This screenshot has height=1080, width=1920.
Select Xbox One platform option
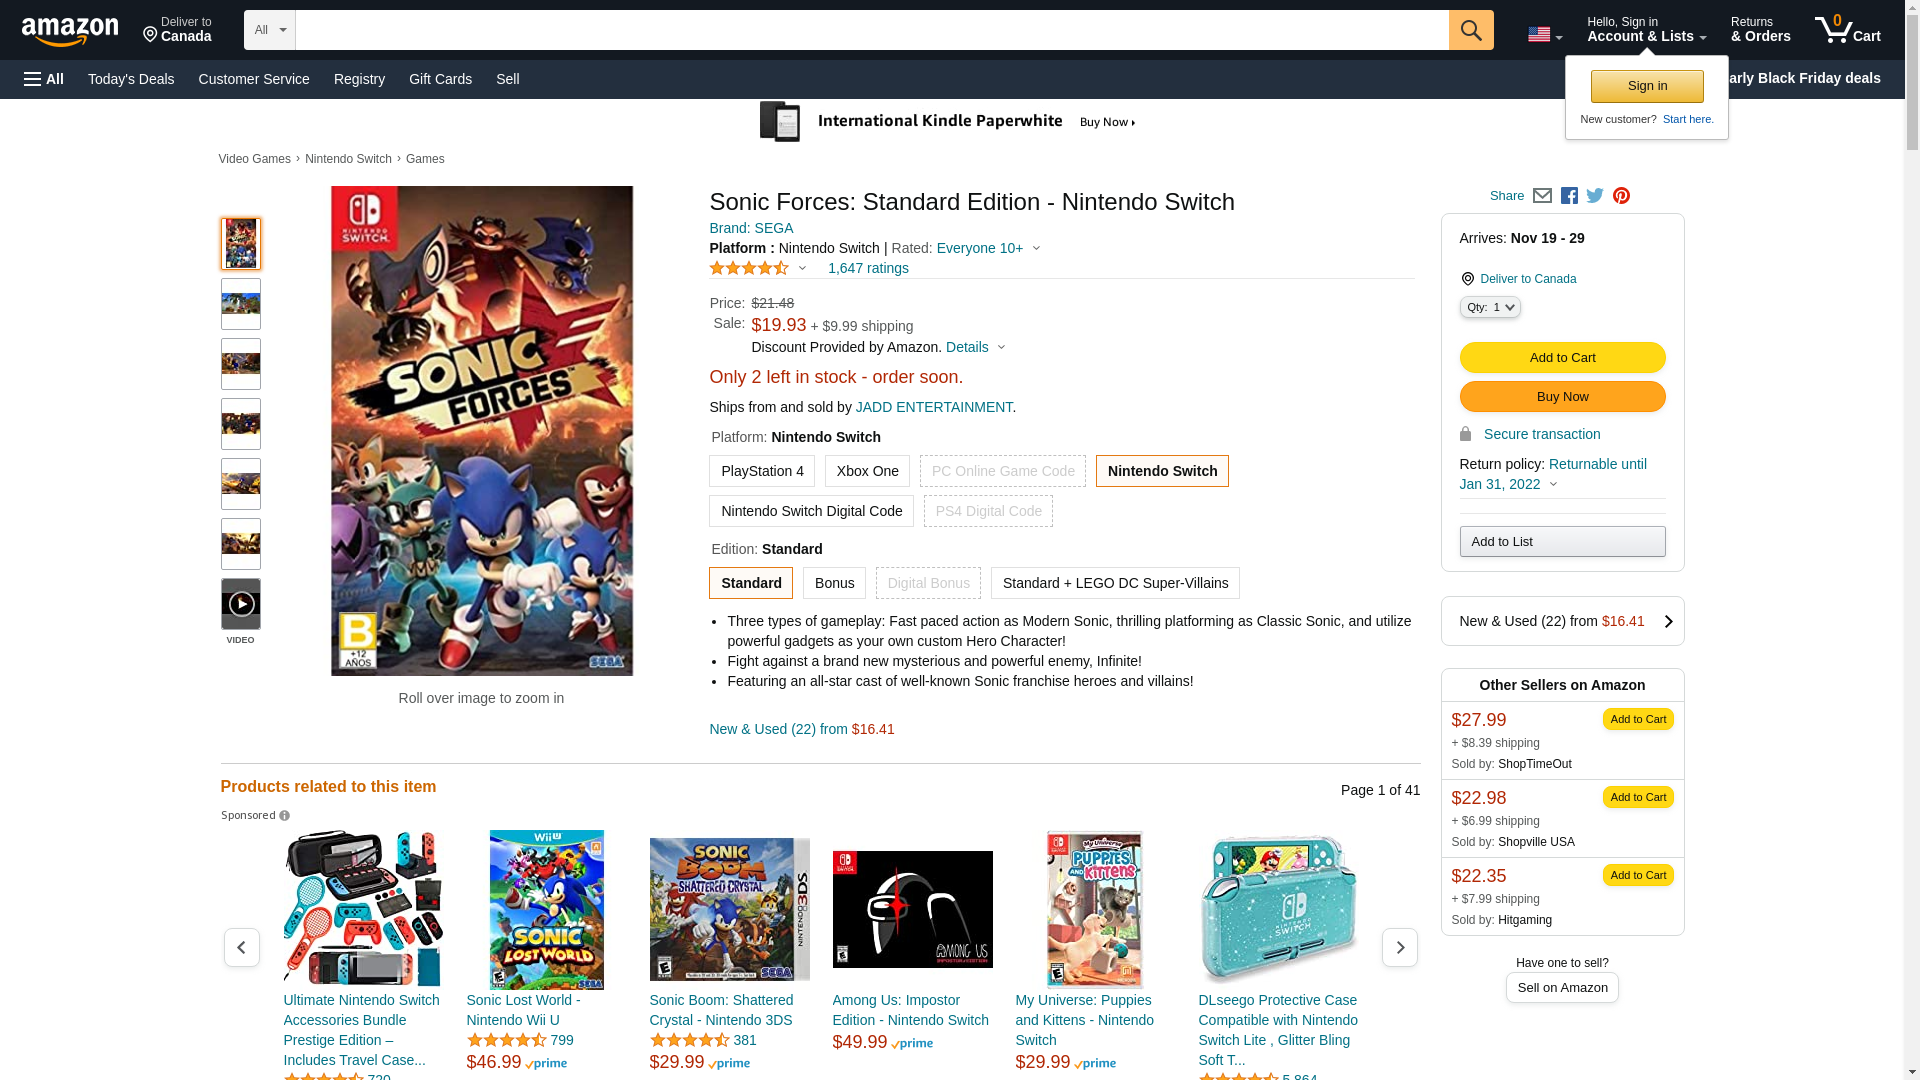[x=867, y=471]
